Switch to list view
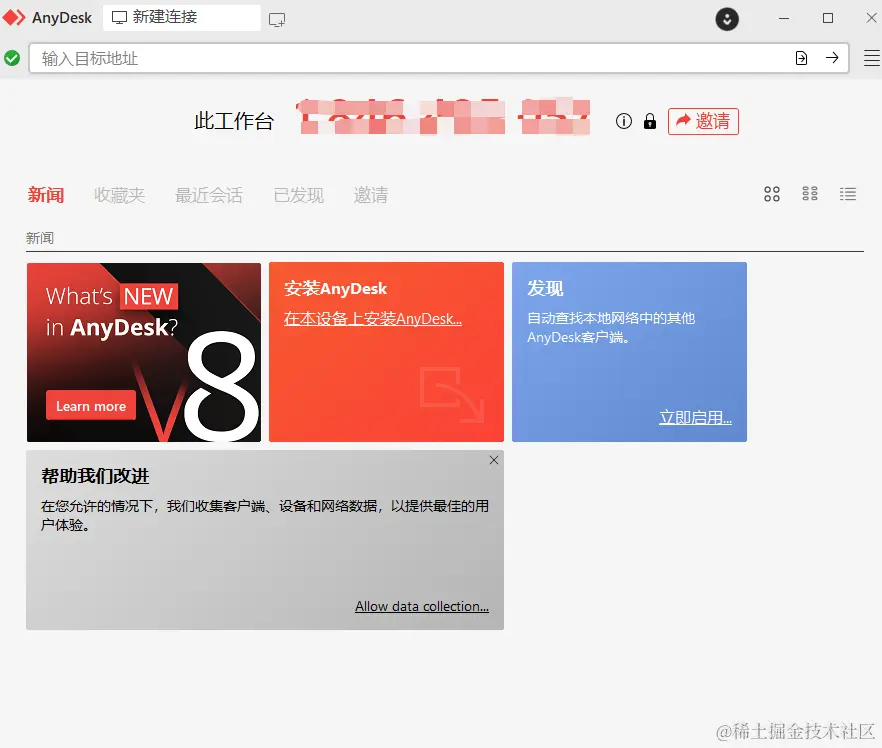The width and height of the screenshot is (882, 748). 848,194
